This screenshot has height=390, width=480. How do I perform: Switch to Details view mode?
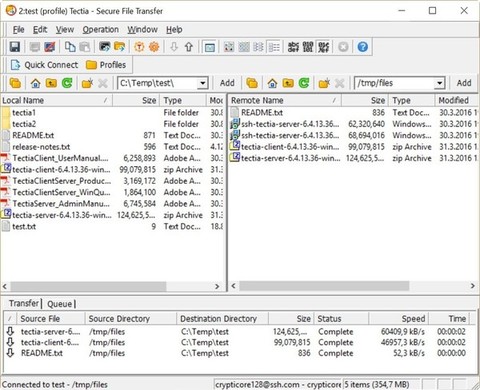pyautogui.click(x=274, y=47)
